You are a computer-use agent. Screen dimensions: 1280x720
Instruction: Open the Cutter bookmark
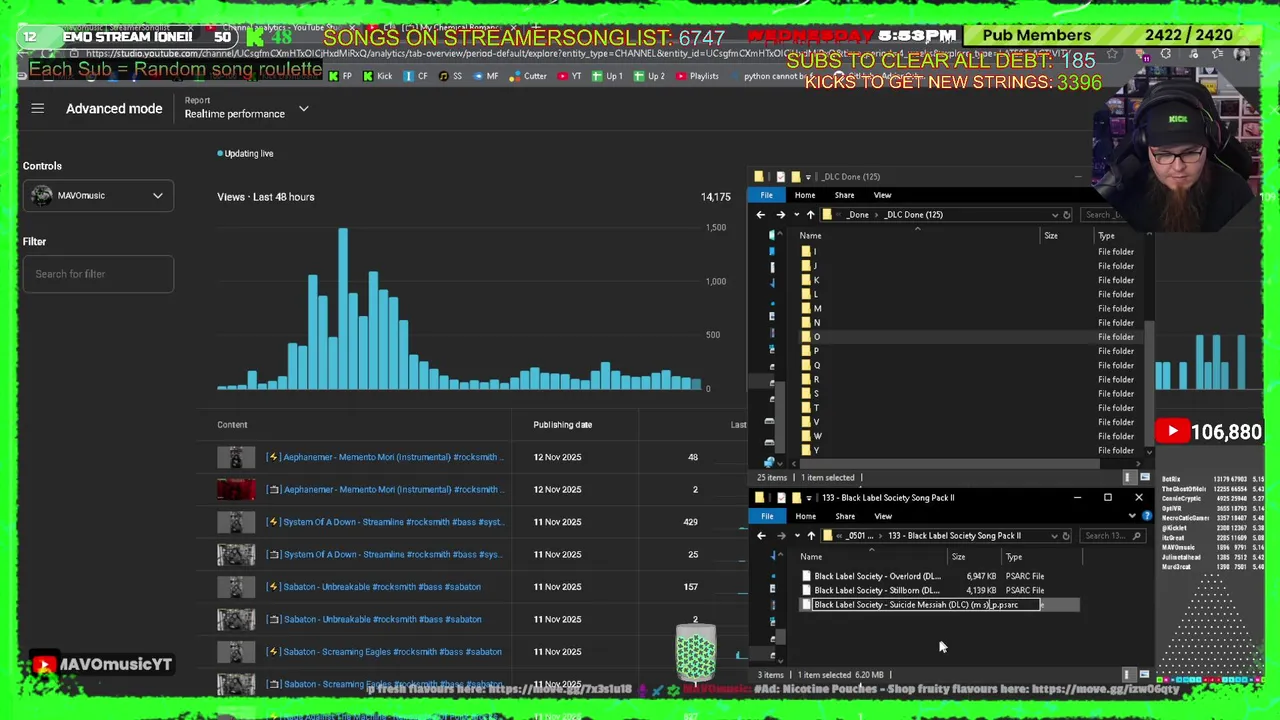click(528, 76)
